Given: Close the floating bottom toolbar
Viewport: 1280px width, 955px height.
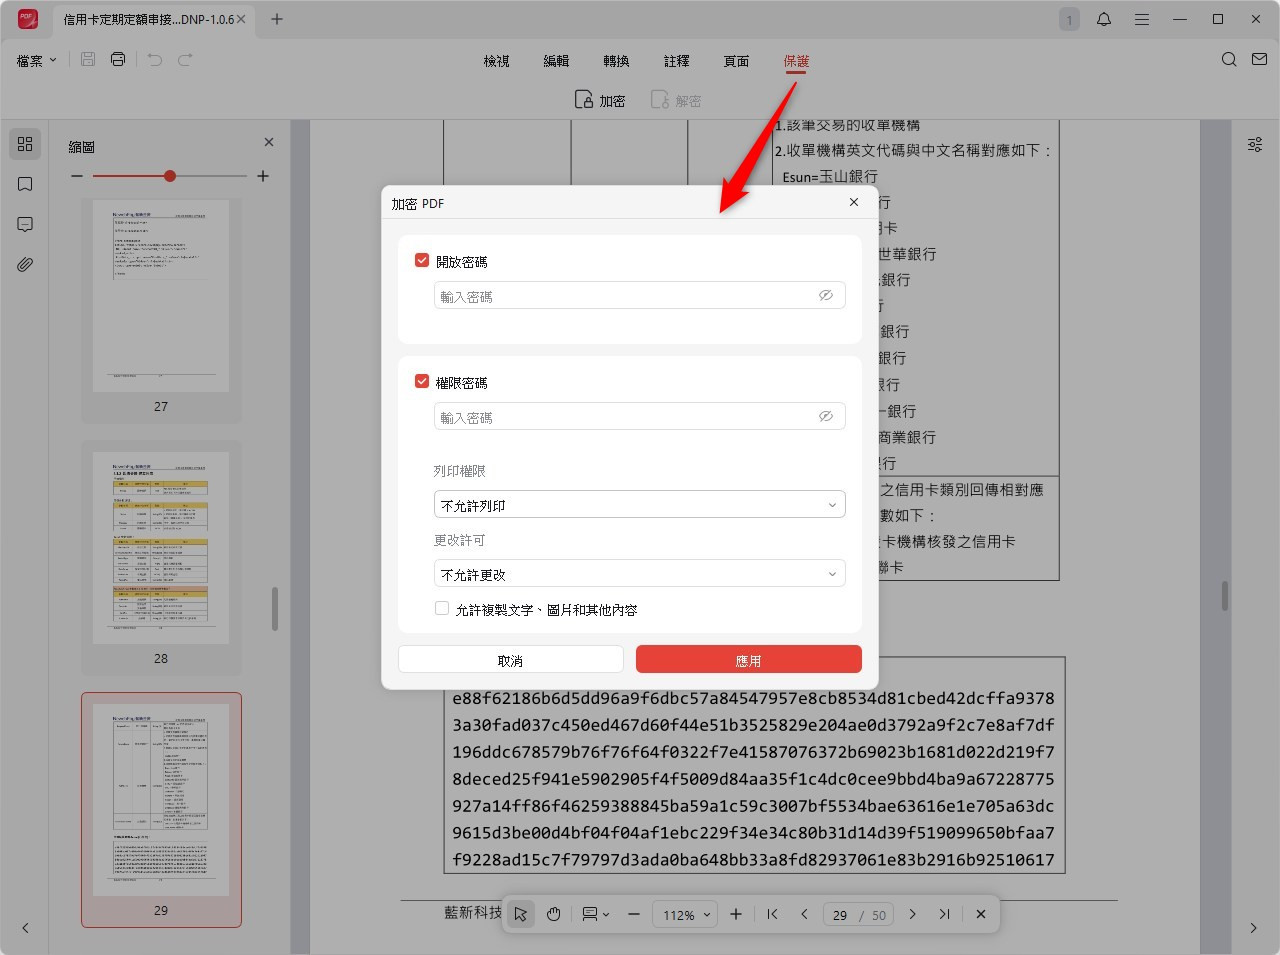Looking at the screenshot, I should click(981, 914).
